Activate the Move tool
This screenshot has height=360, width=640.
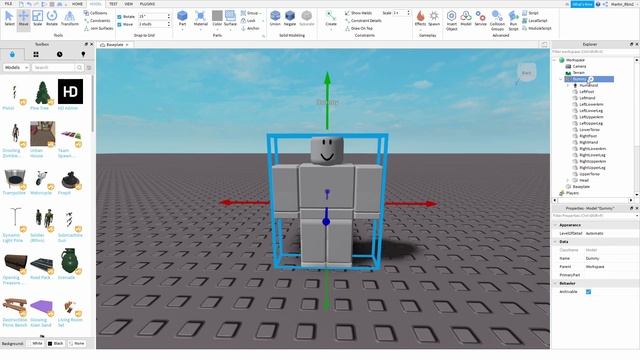(x=23, y=18)
